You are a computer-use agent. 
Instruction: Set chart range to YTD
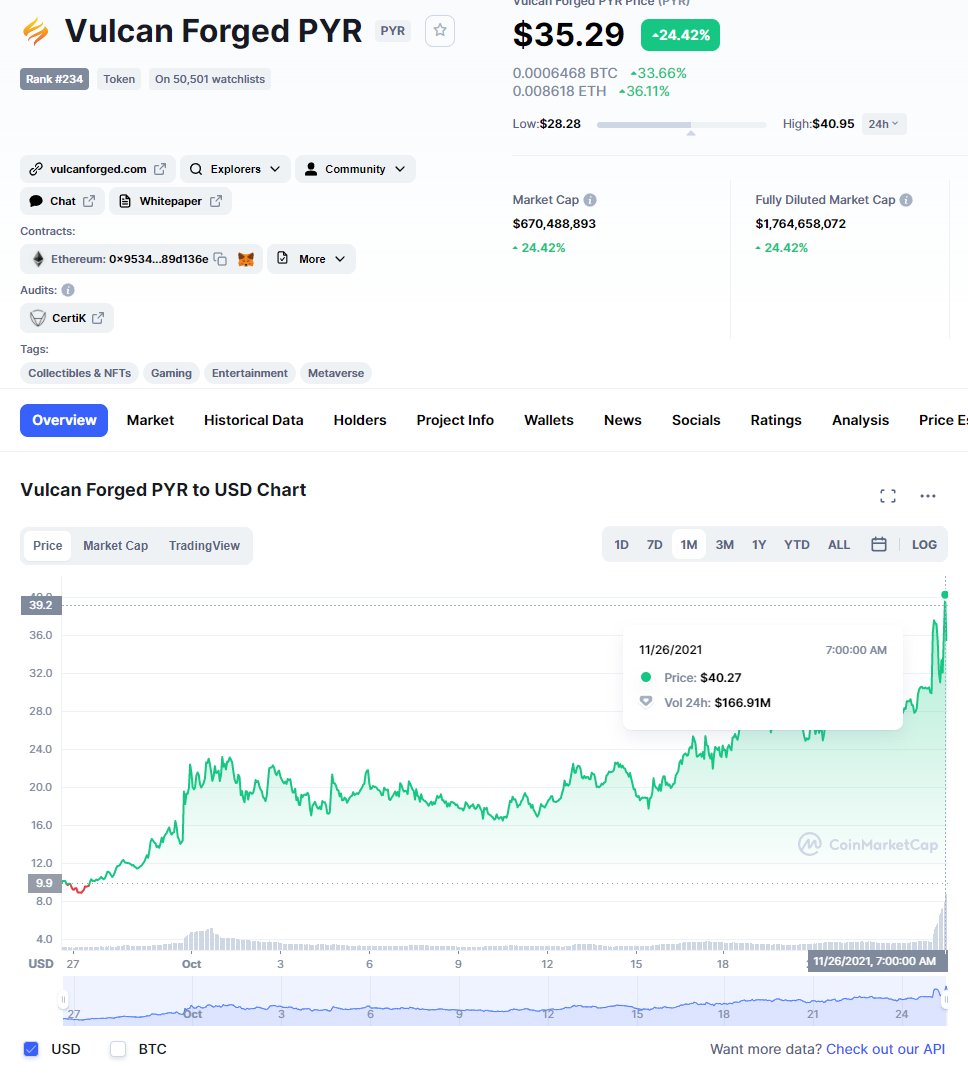point(797,545)
